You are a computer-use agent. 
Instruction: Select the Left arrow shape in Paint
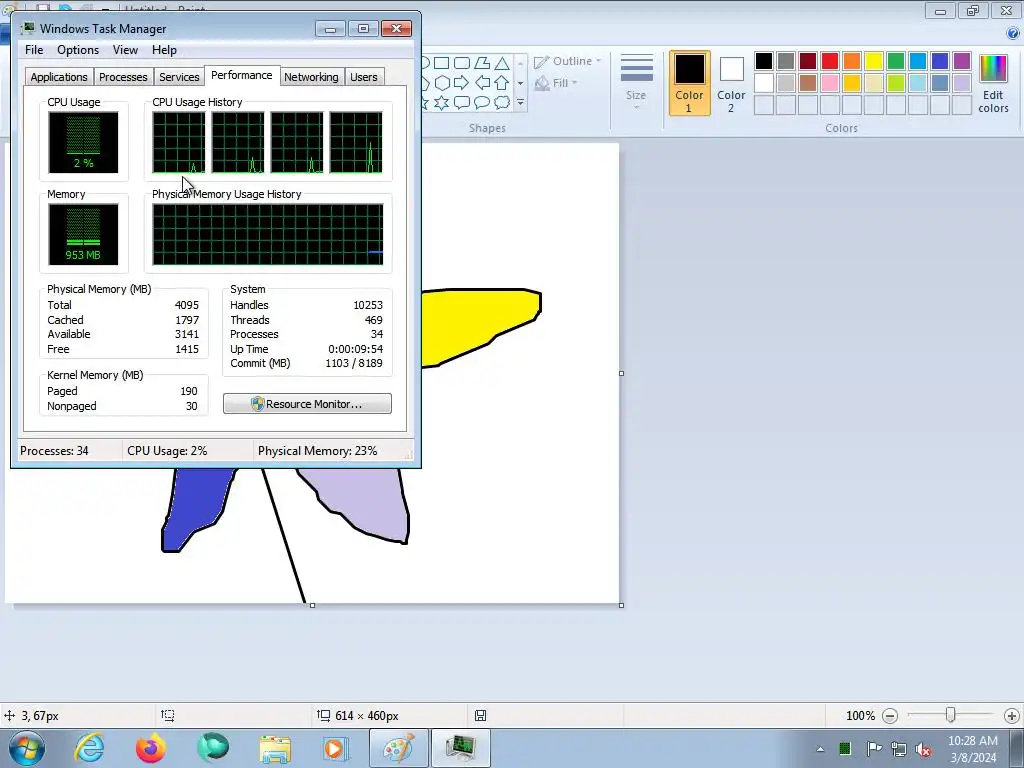pyautogui.click(x=482, y=83)
